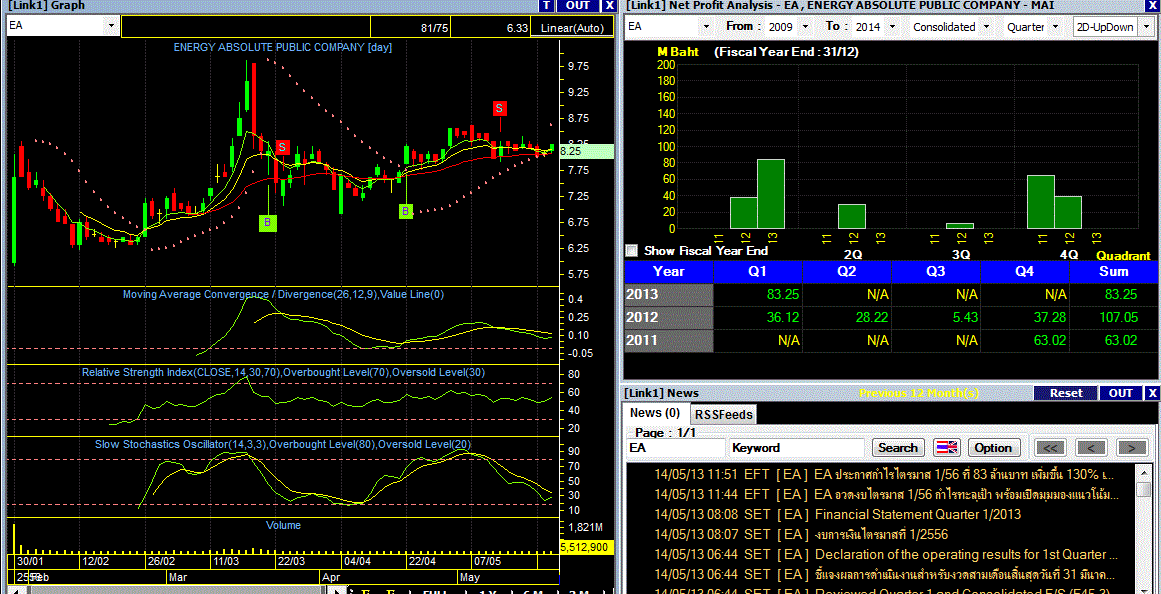
Task: Click the 63.02 Q4 2011 cell
Action: [x=1025, y=341]
